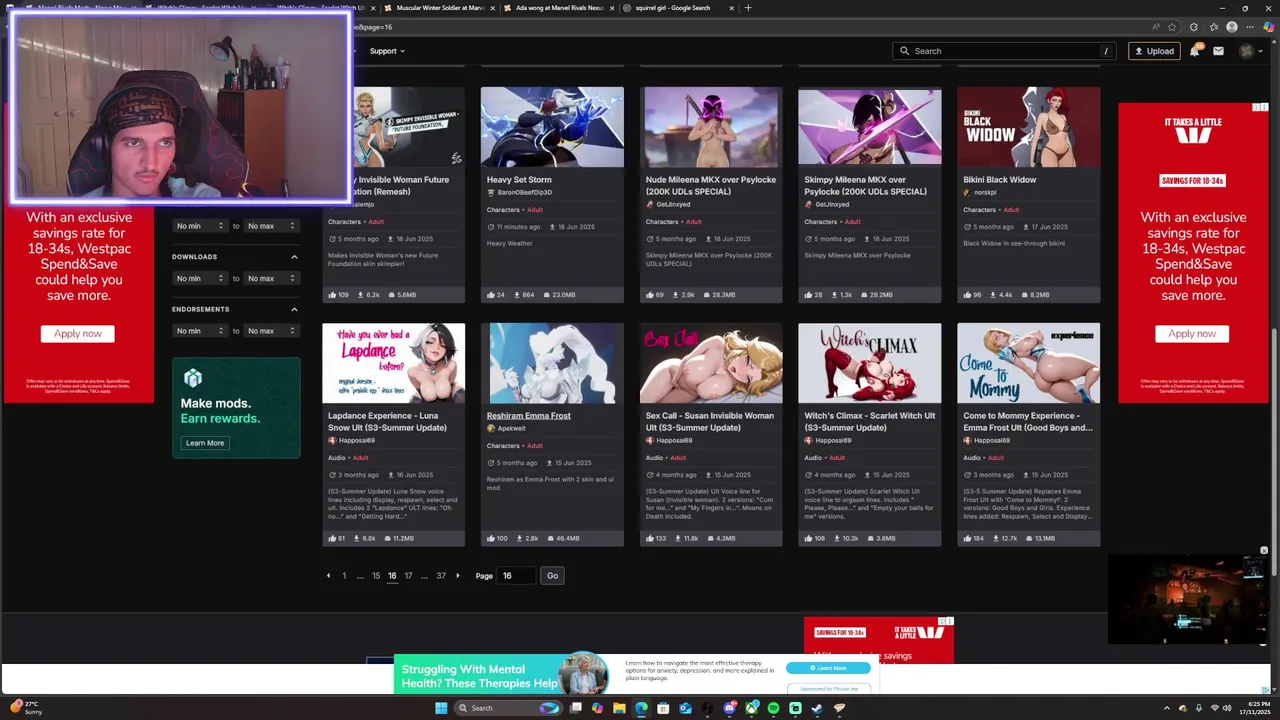This screenshot has width=1280, height=720.
Task: Open author link BaronOBeefDip3D
Action: [524, 192]
